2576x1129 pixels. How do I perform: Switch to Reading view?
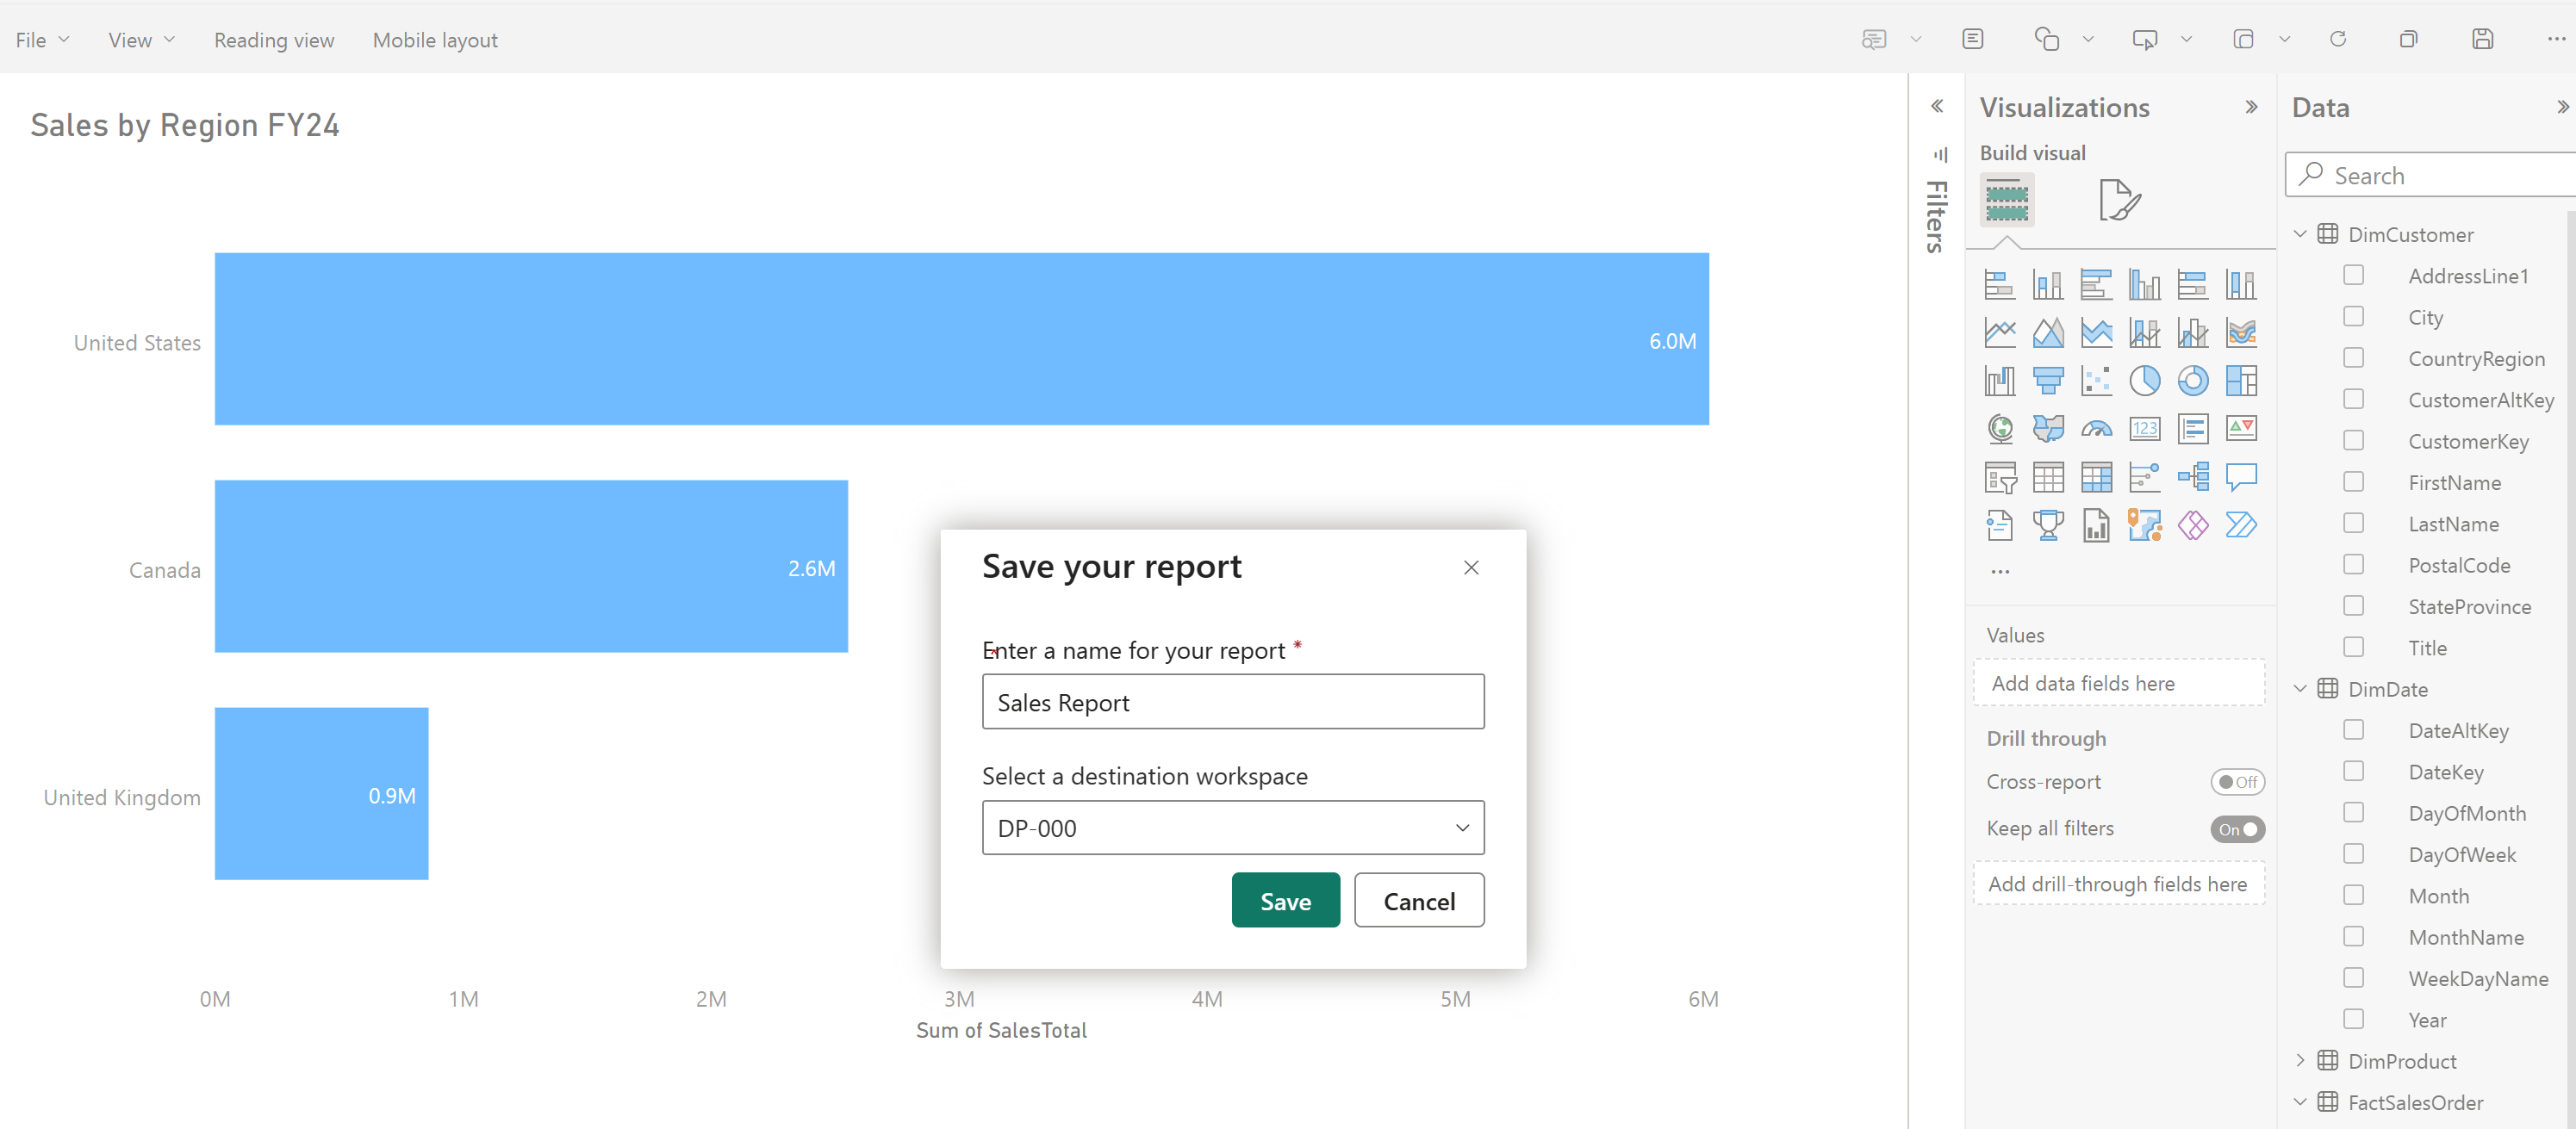pyautogui.click(x=274, y=40)
